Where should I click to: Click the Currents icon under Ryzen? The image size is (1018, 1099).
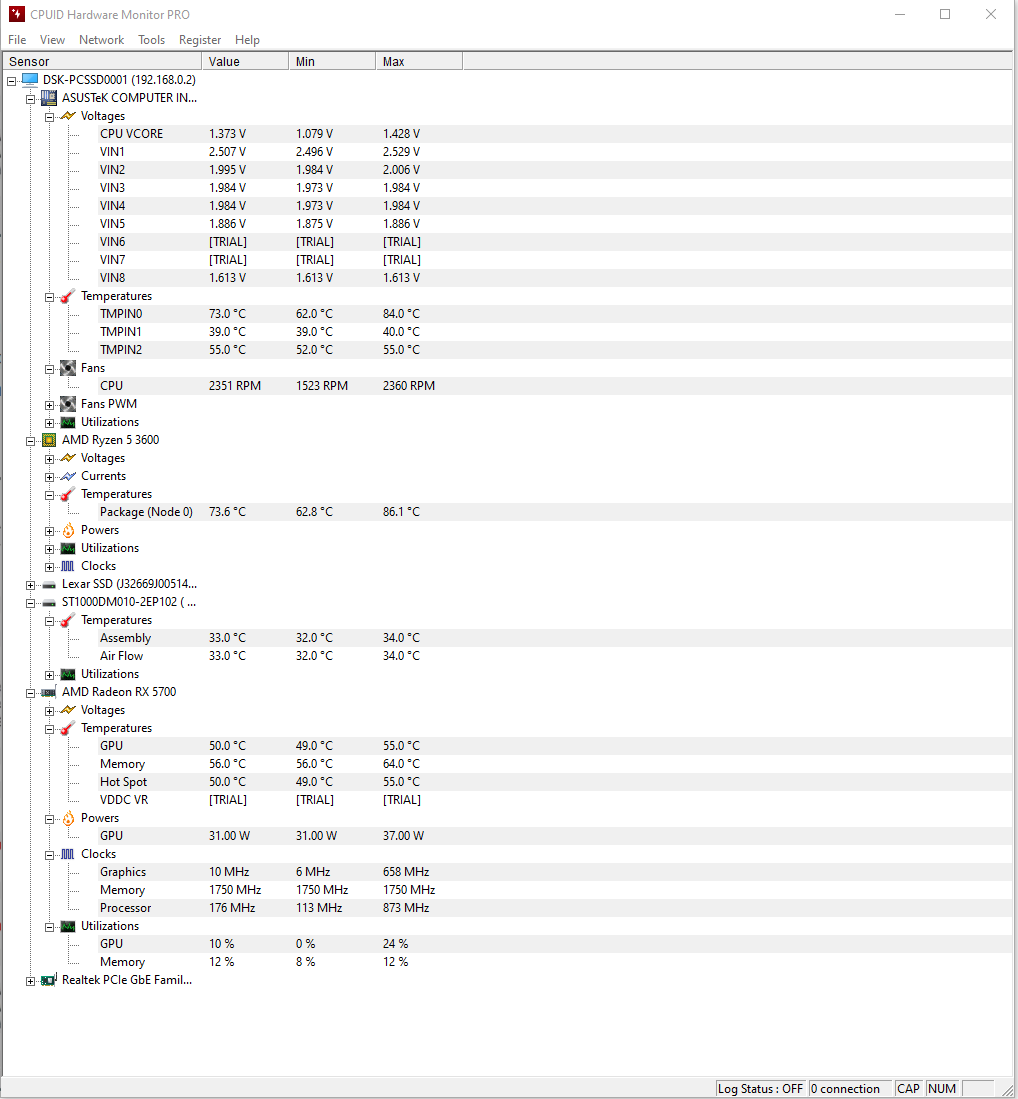[x=68, y=476]
